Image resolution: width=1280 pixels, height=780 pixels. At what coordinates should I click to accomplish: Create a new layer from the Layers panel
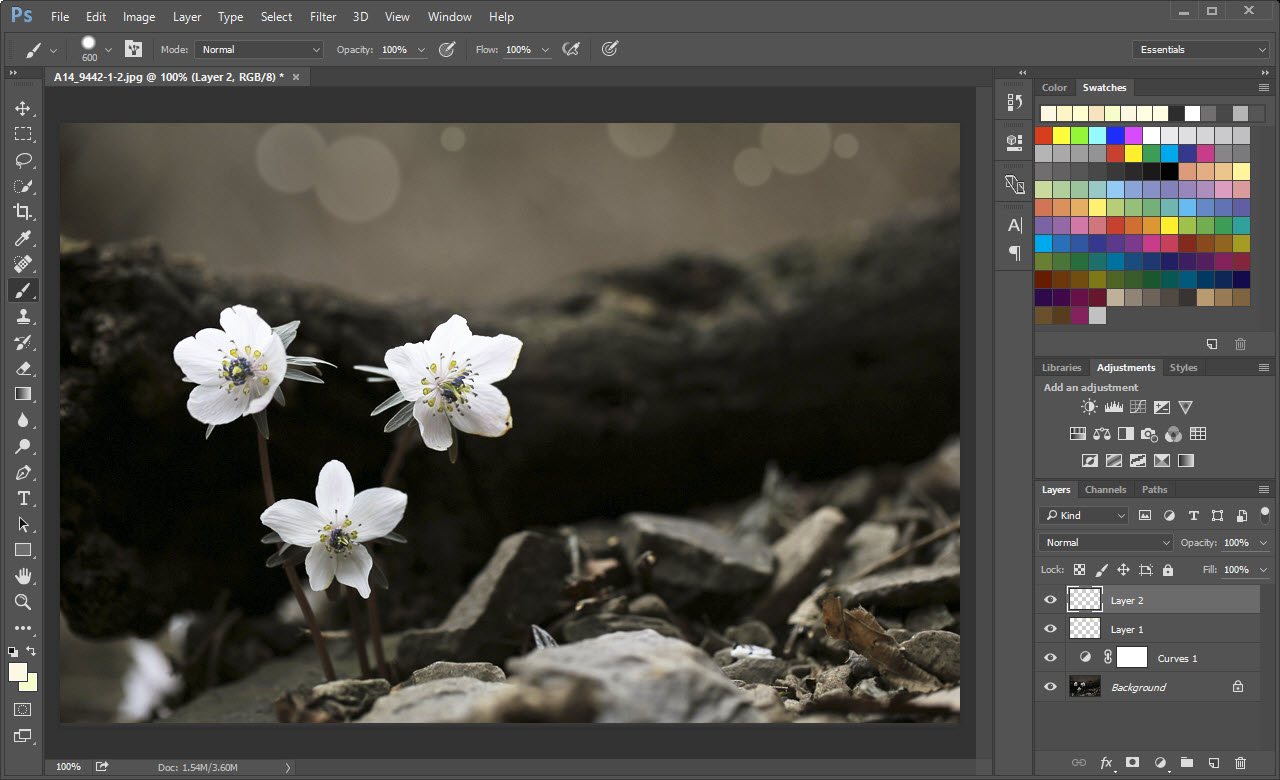coord(1213,763)
